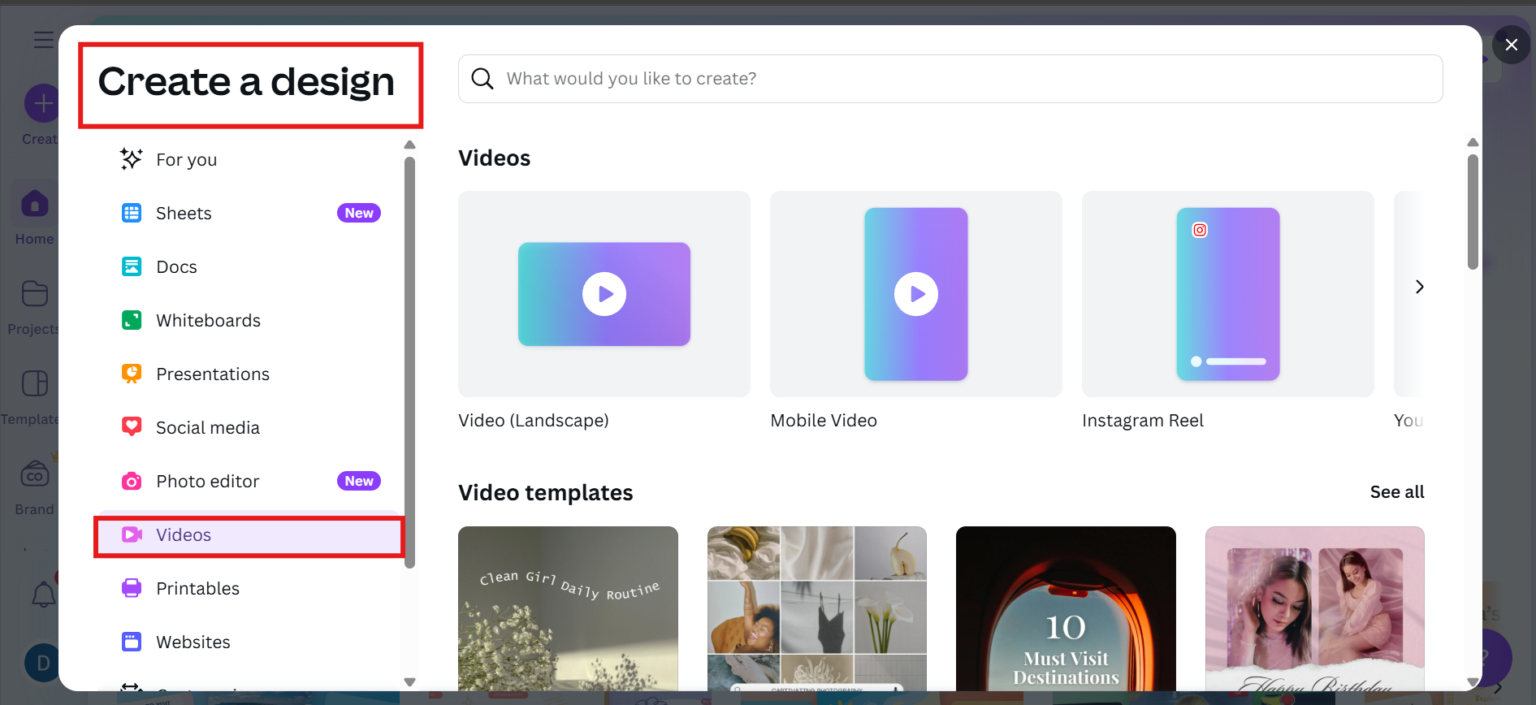
Task: Select the Docs design type icon
Action: tap(132, 266)
